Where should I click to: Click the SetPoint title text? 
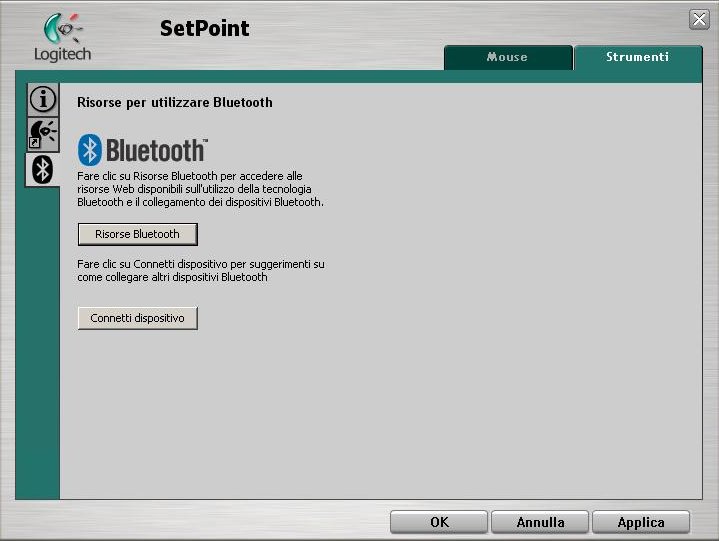click(205, 28)
